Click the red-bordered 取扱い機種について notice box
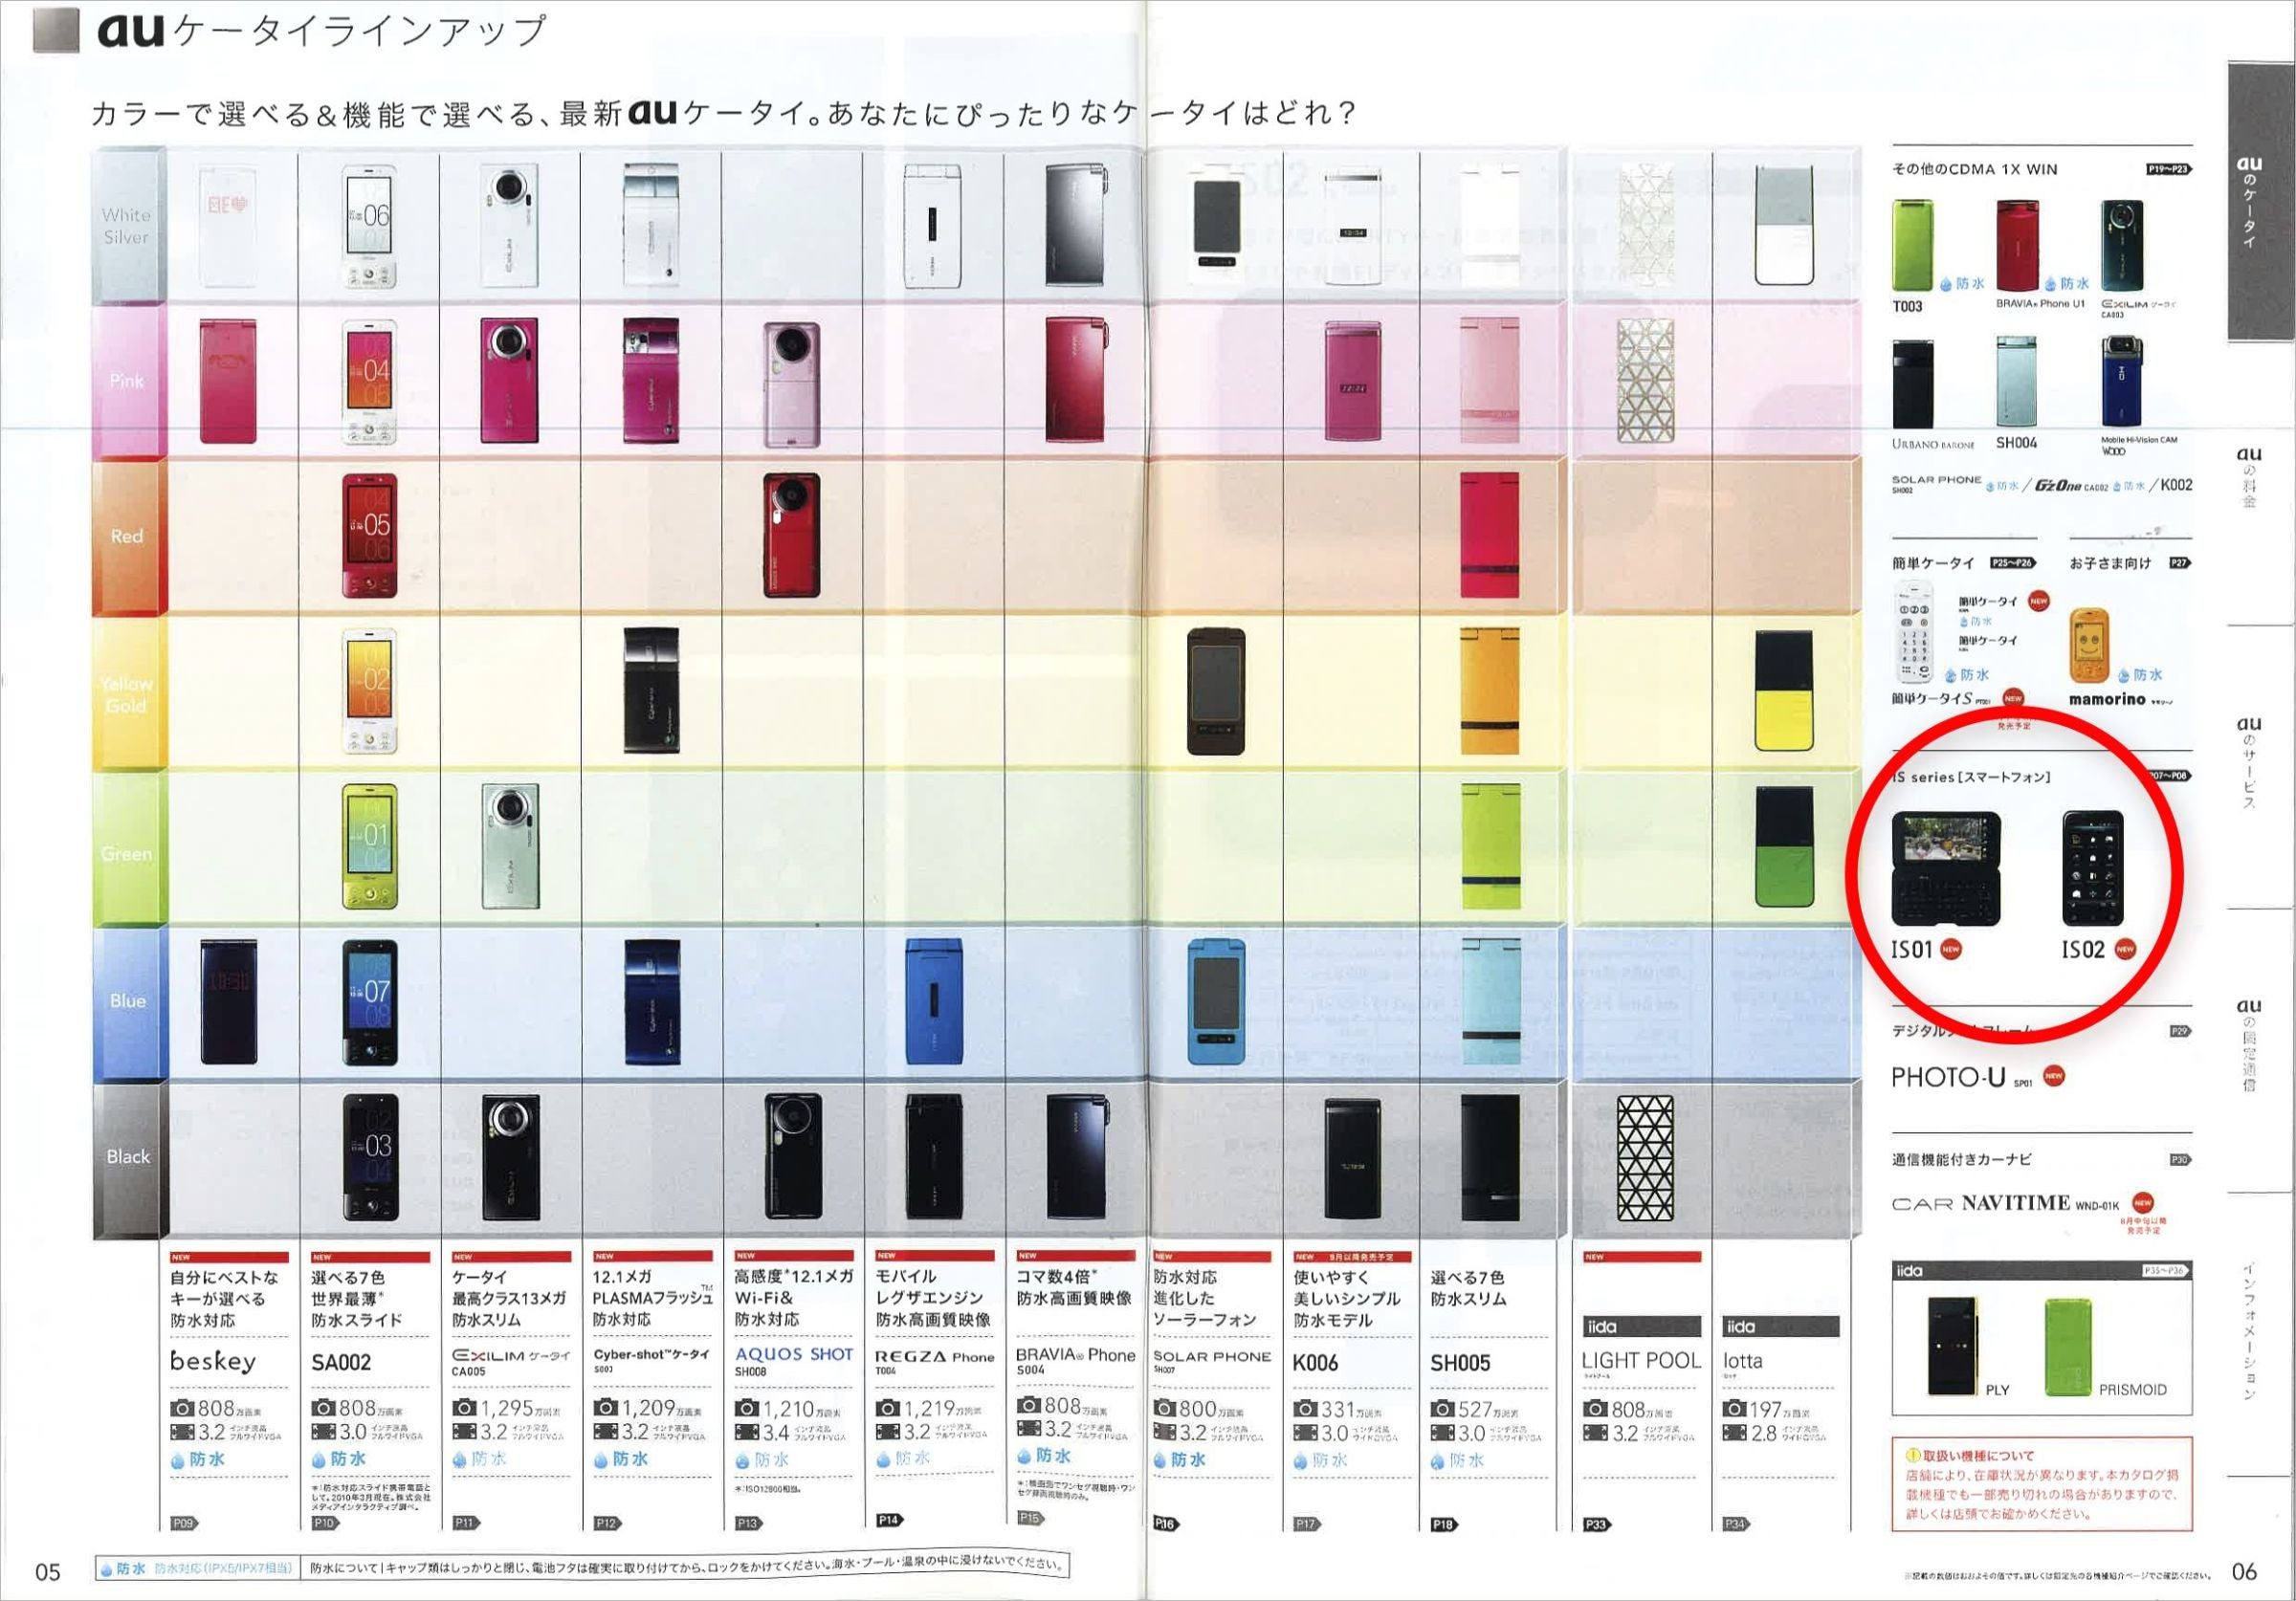The image size is (2296, 1601). point(2042,1484)
